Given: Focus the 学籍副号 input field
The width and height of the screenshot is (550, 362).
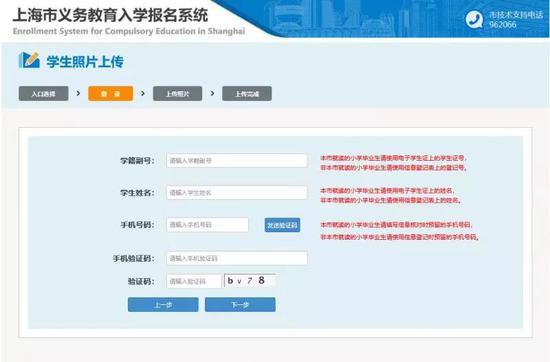Looking at the screenshot, I should click(237, 161).
